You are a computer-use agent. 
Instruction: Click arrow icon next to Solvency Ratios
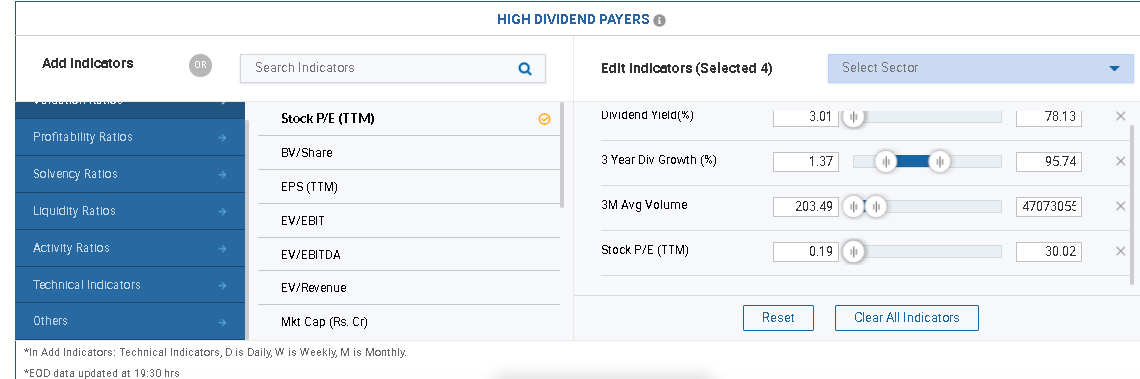tap(222, 175)
